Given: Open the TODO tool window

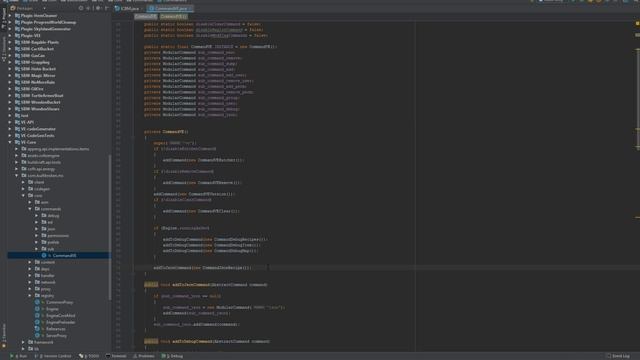Looking at the screenshot, I should tap(89, 356).
